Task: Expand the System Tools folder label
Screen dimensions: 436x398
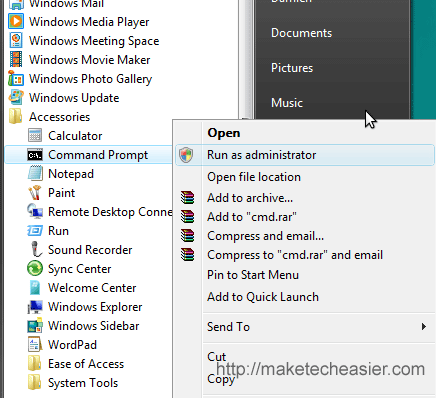Action: 83,383
